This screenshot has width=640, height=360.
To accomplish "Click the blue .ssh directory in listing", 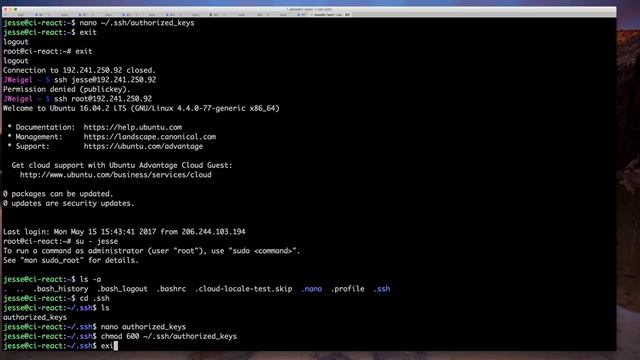I will pos(382,289).
